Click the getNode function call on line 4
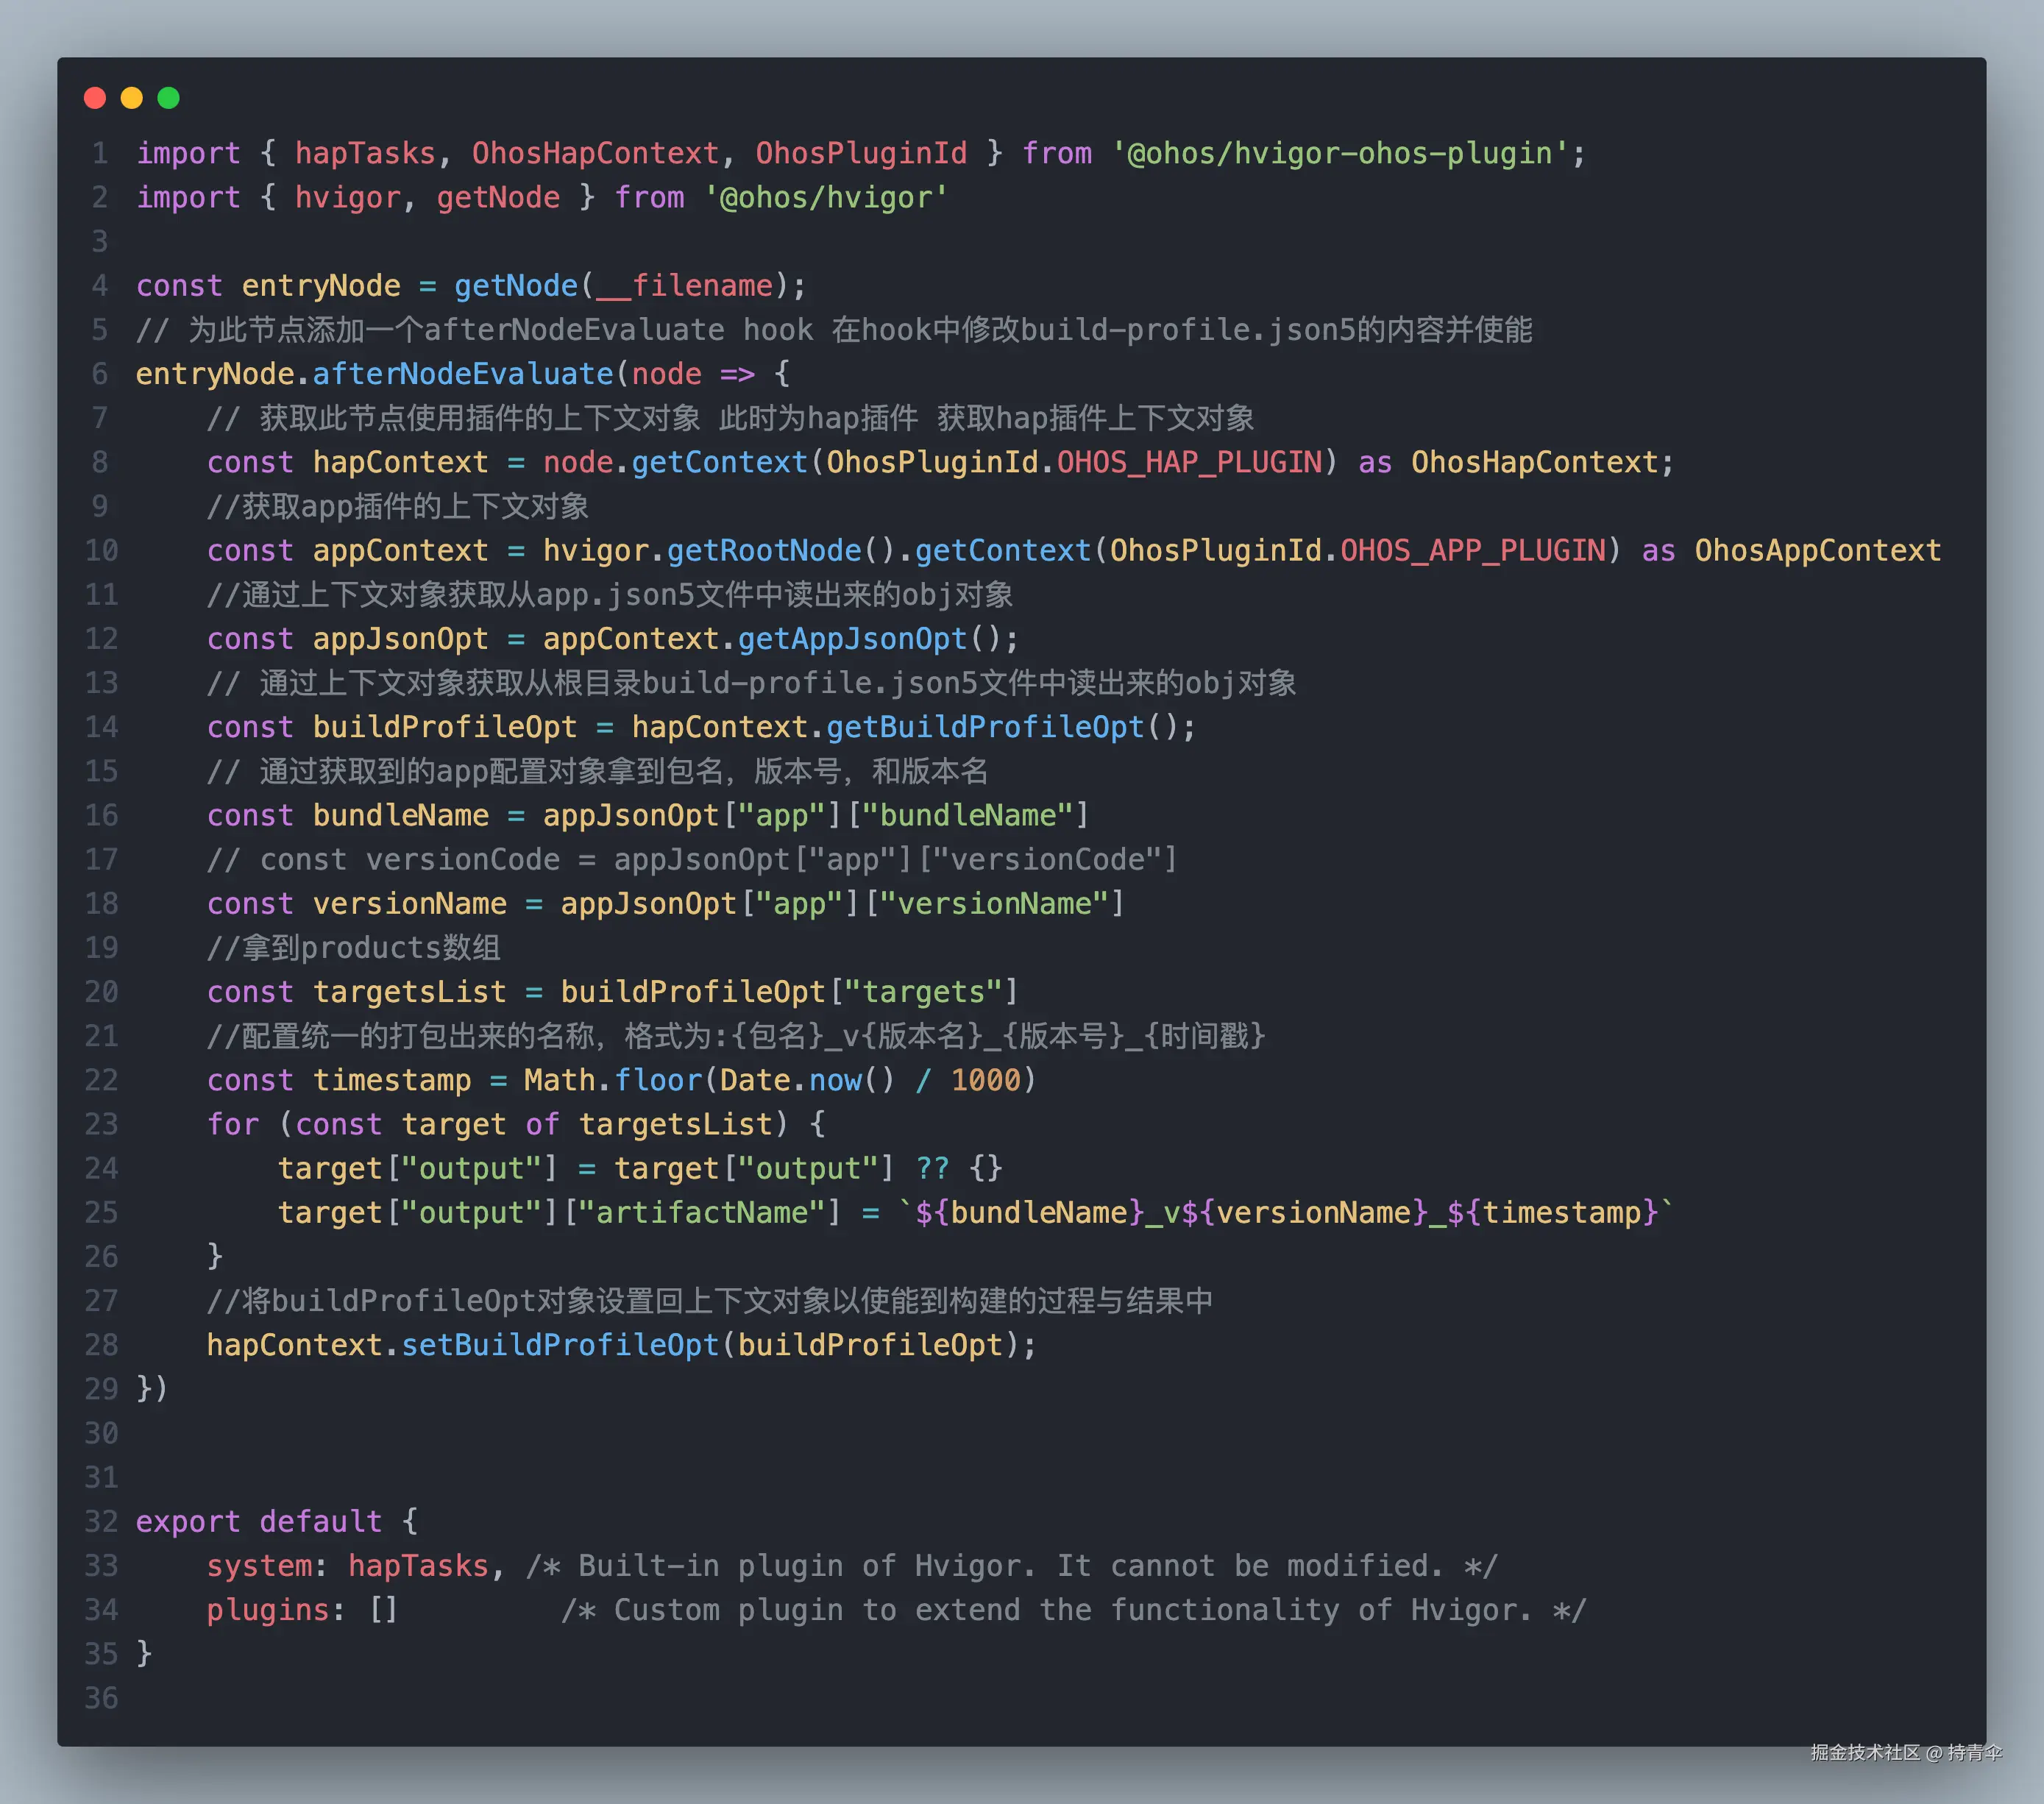 click(516, 286)
